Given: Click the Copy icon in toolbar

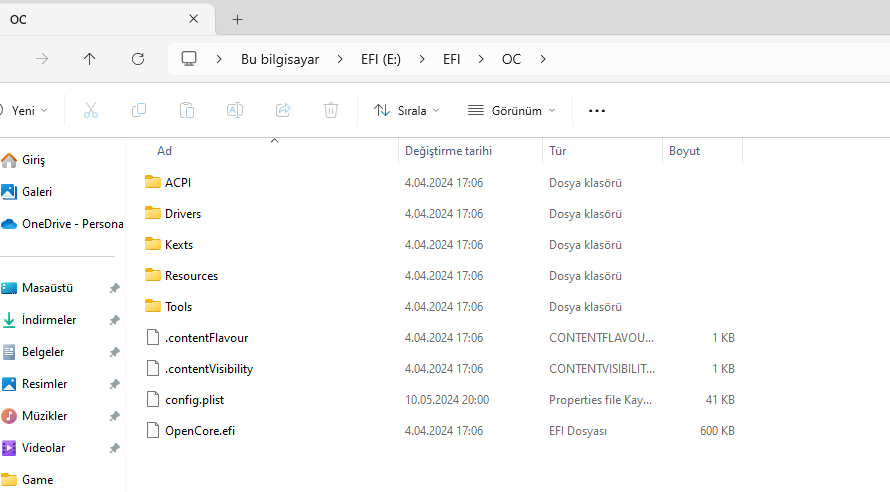Looking at the screenshot, I should tap(139, 111).
